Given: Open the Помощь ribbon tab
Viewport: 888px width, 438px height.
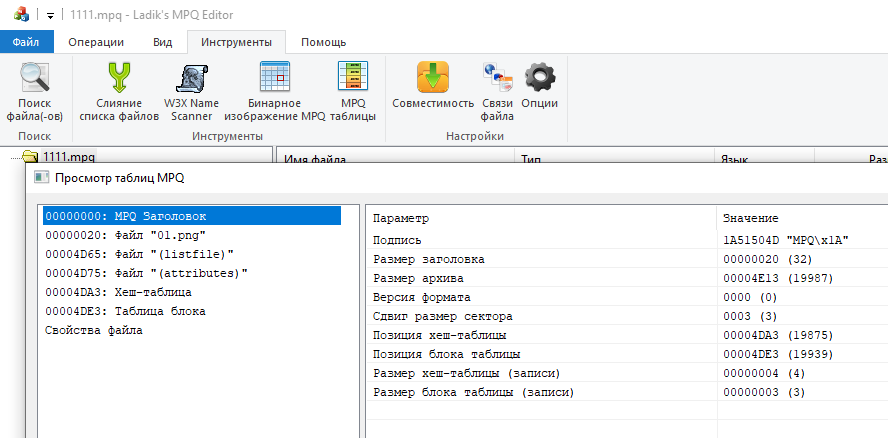Looking at the screenshot, I should point(323,42).
